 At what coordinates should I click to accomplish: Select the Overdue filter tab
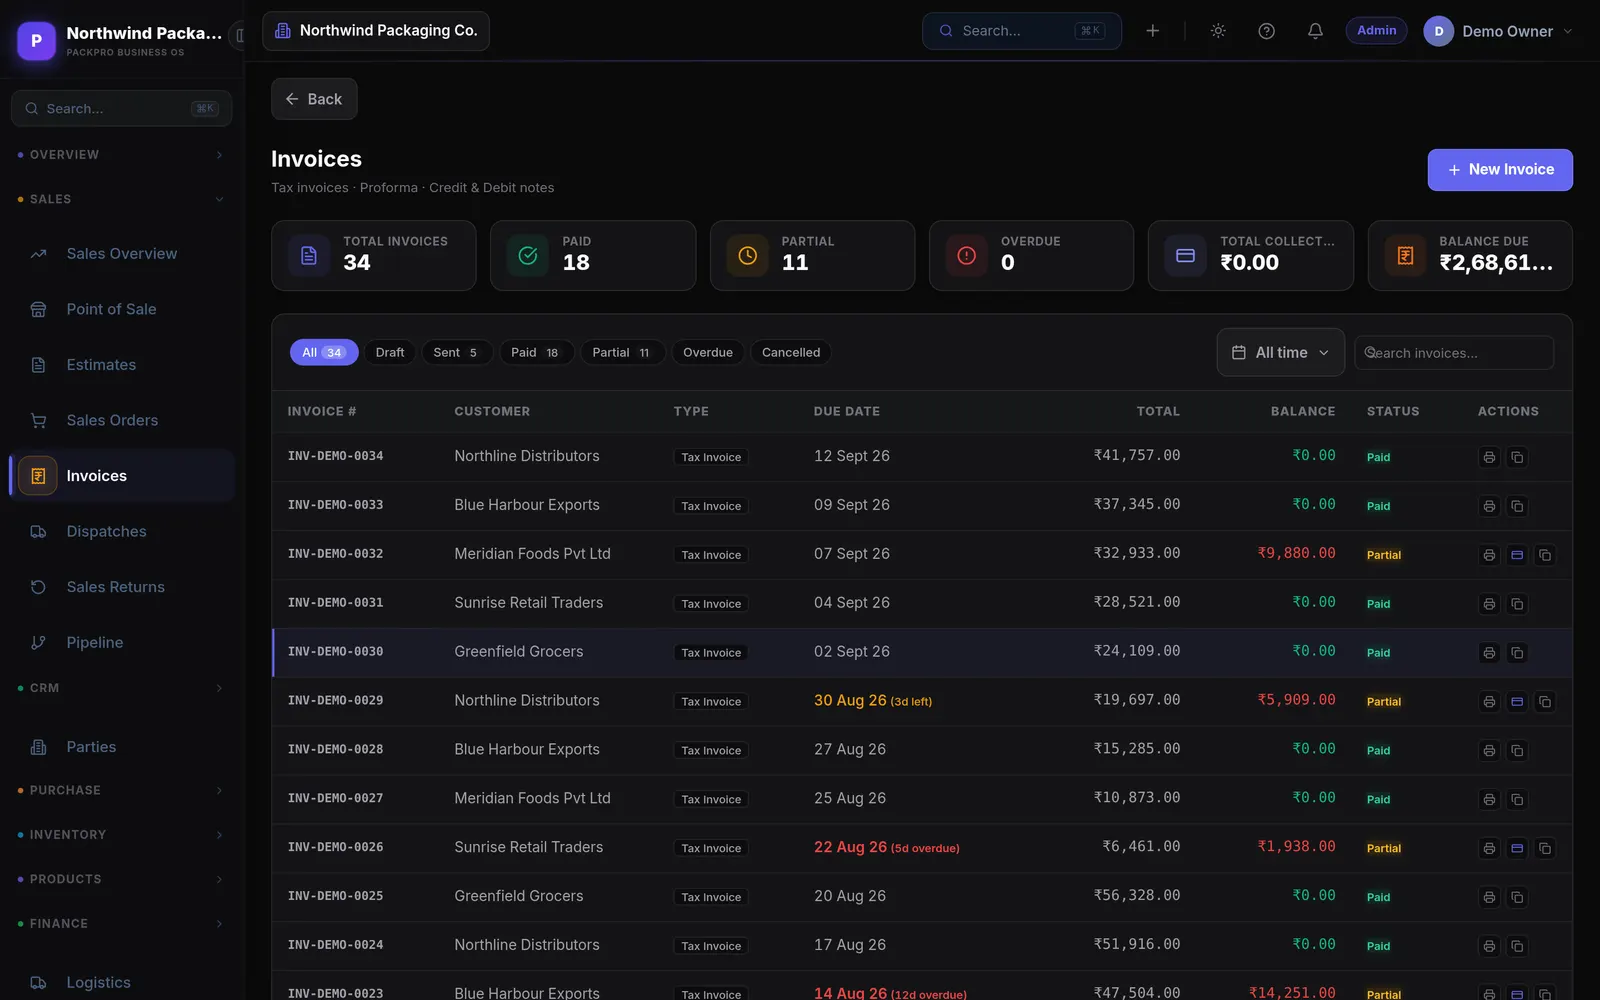point(708,353)
